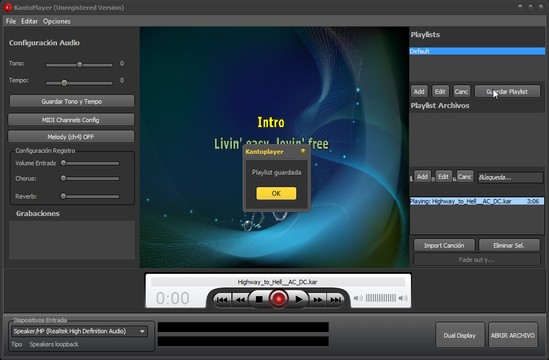Click Guardar Playlist button
This screenshot has width=549, height=360.
click(507, 91)
